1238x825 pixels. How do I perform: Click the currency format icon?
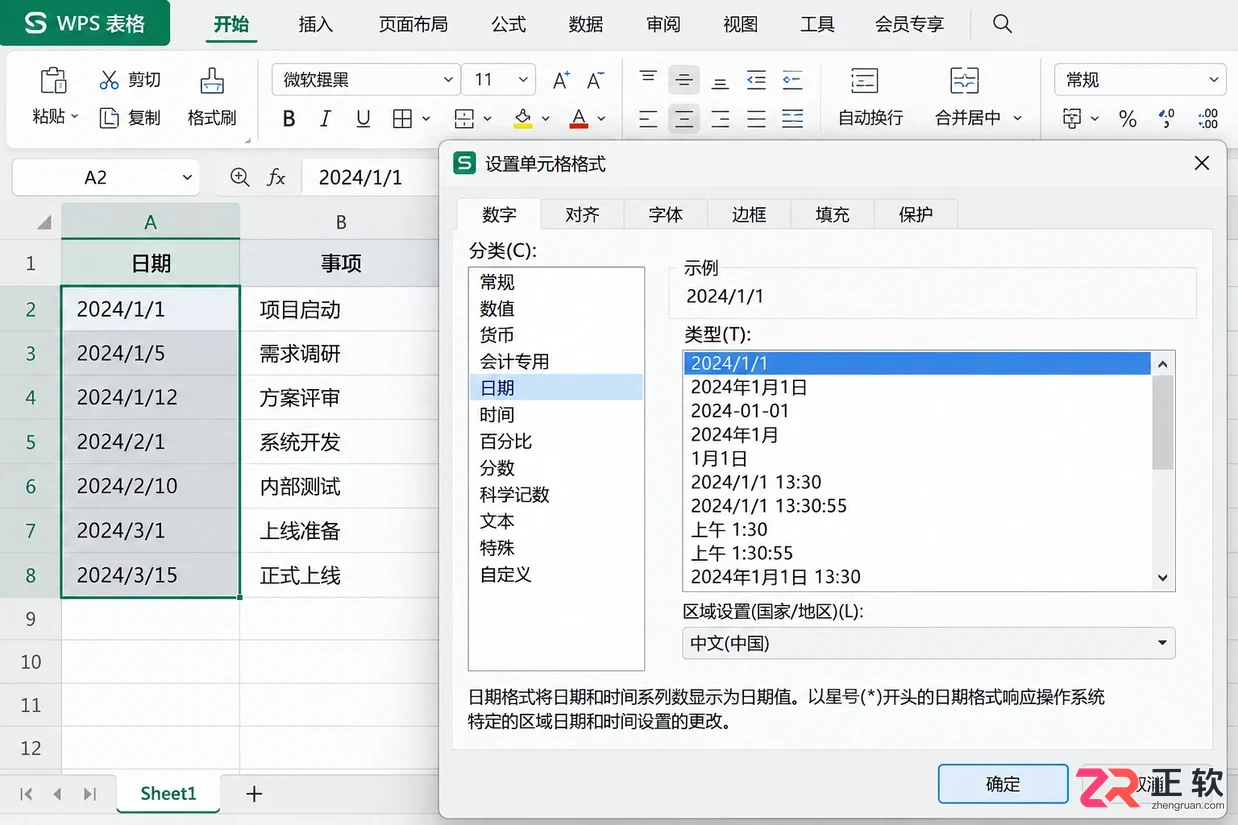1072,119
